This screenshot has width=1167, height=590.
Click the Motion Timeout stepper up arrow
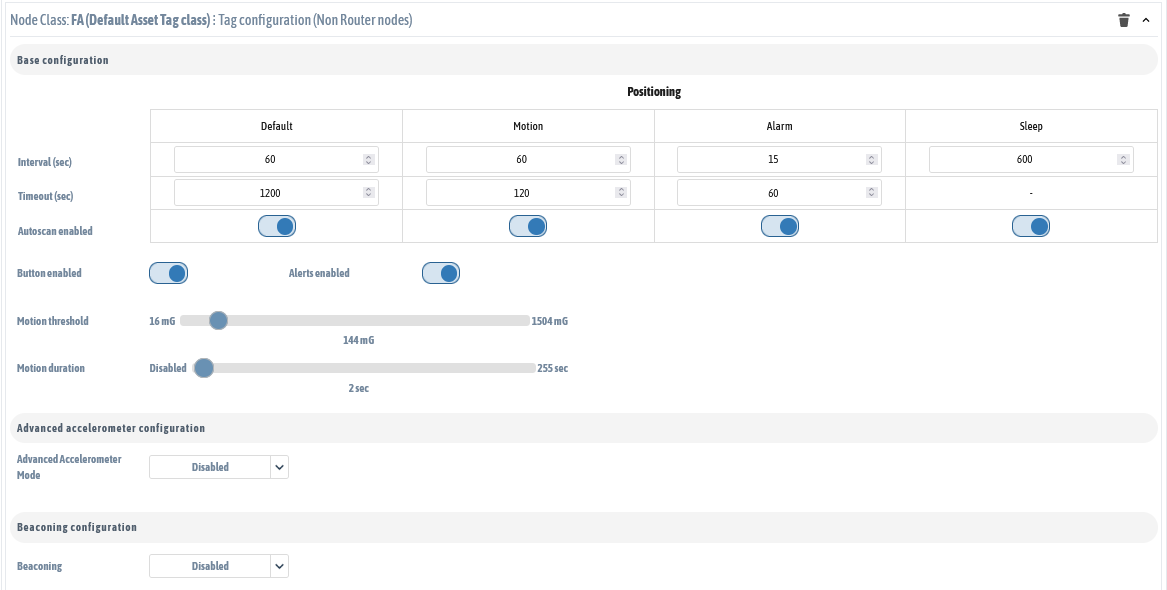tap(620, 188)
